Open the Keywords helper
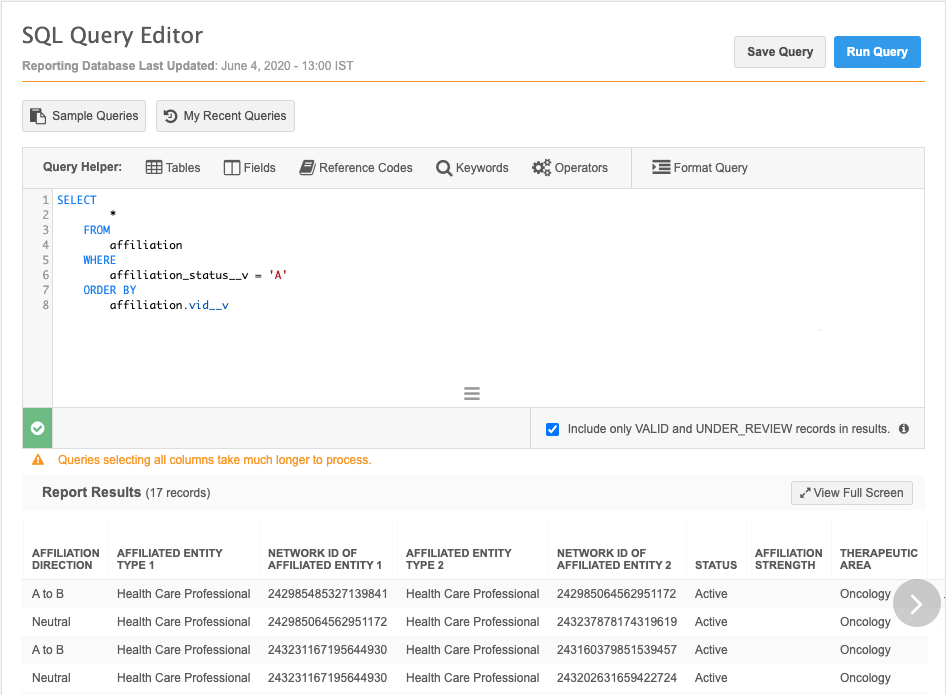This screenshot has width=946, height=695. tap(472, 168)
